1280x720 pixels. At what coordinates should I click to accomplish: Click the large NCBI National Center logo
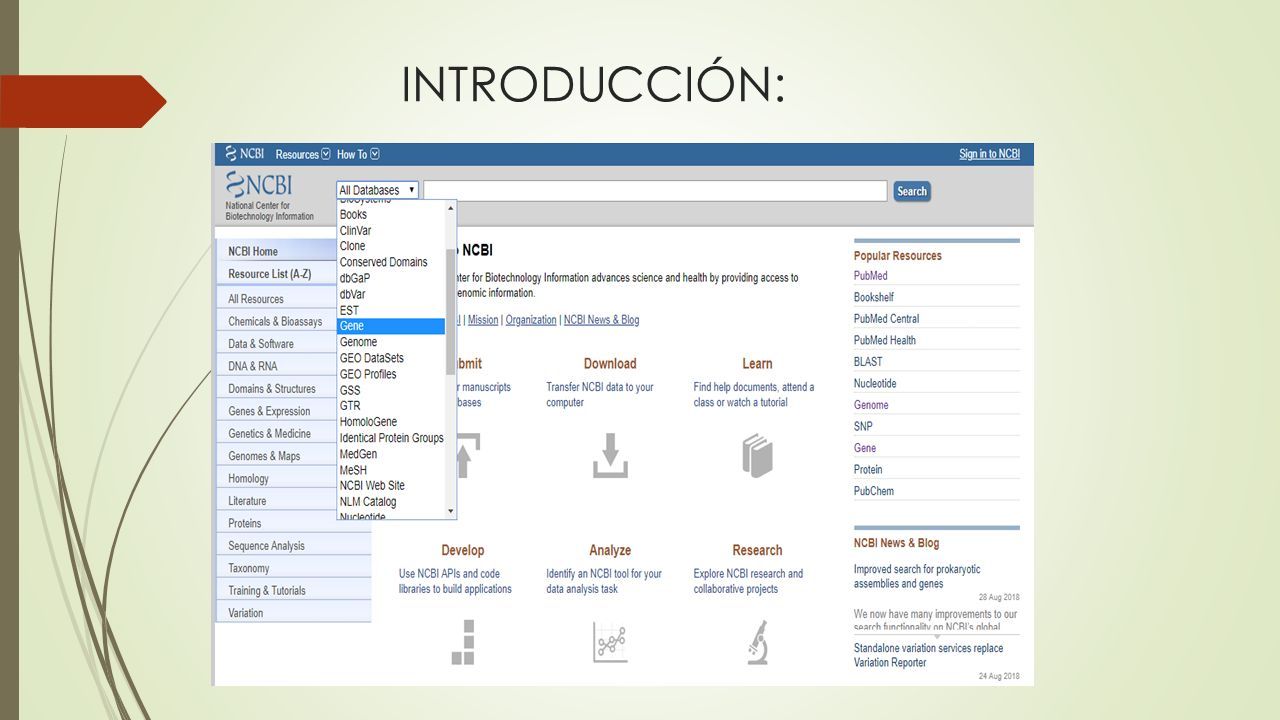click(x=269, y=196)
